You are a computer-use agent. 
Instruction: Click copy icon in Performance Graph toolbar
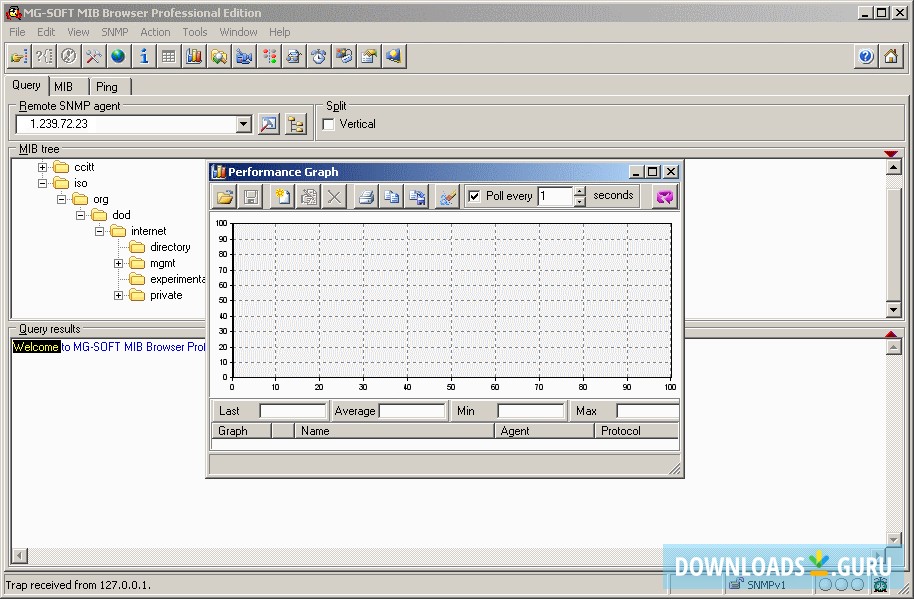392,196
